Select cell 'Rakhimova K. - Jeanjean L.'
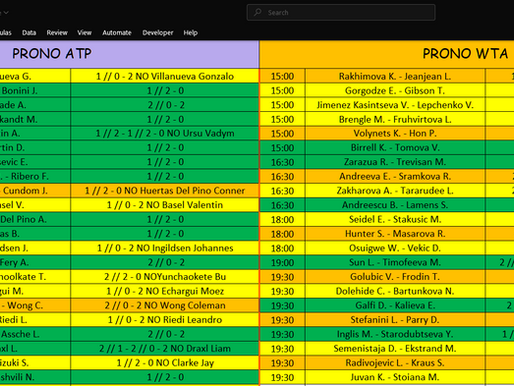514x386 pixels. [x=395, y=76]
